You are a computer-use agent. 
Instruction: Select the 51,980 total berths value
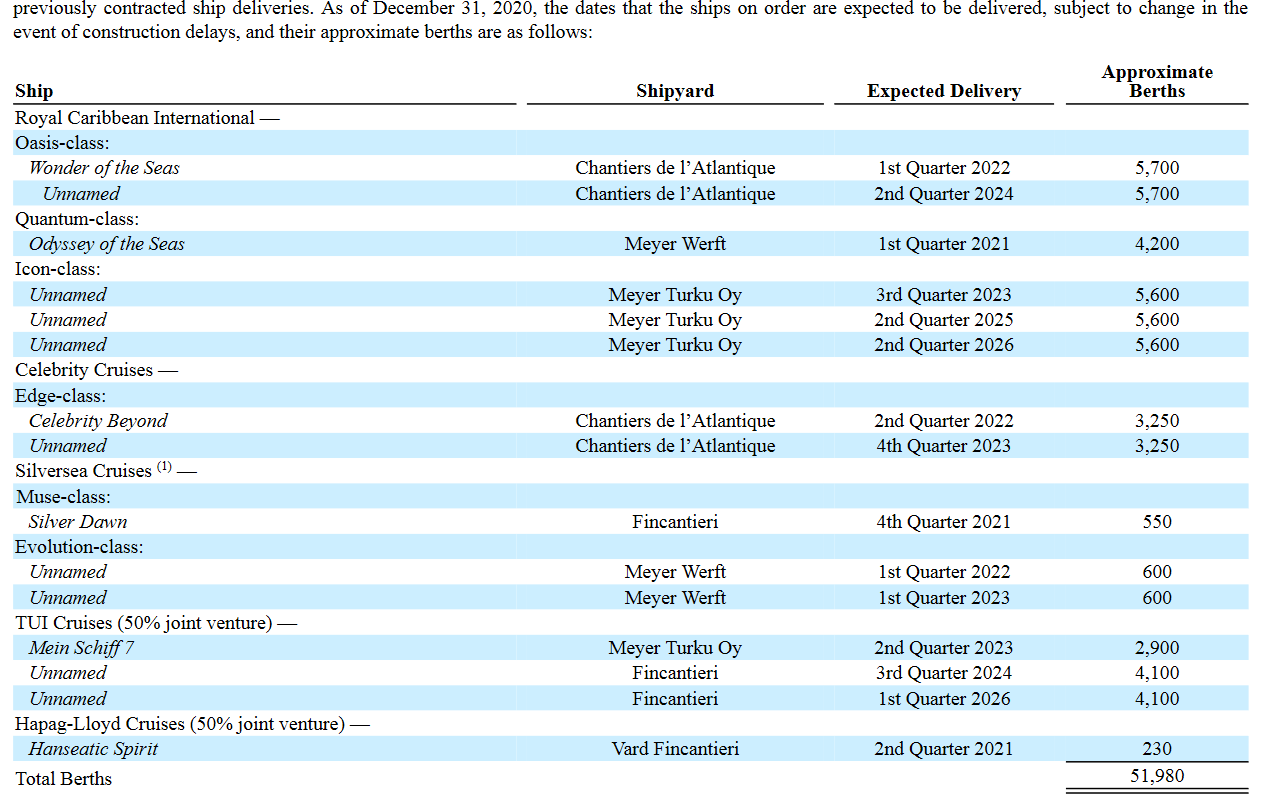[x=1157, y=777]
